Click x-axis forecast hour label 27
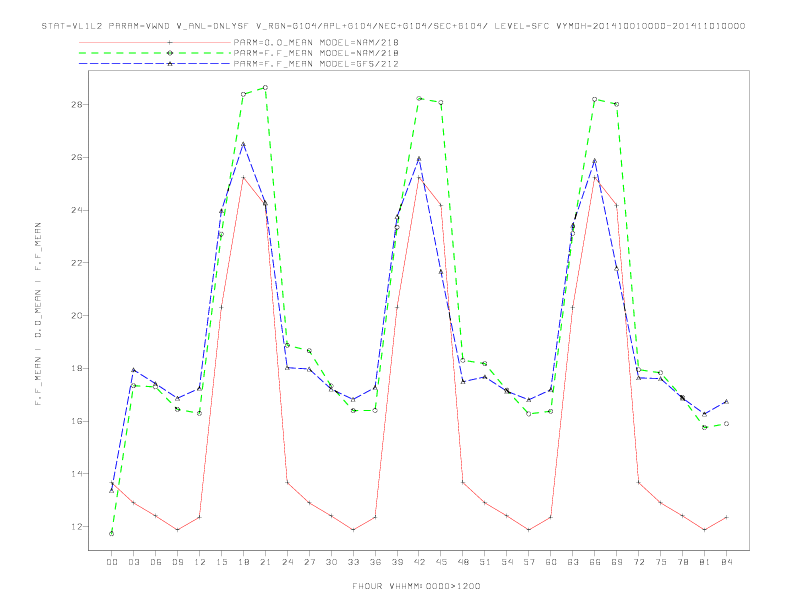 309,562
